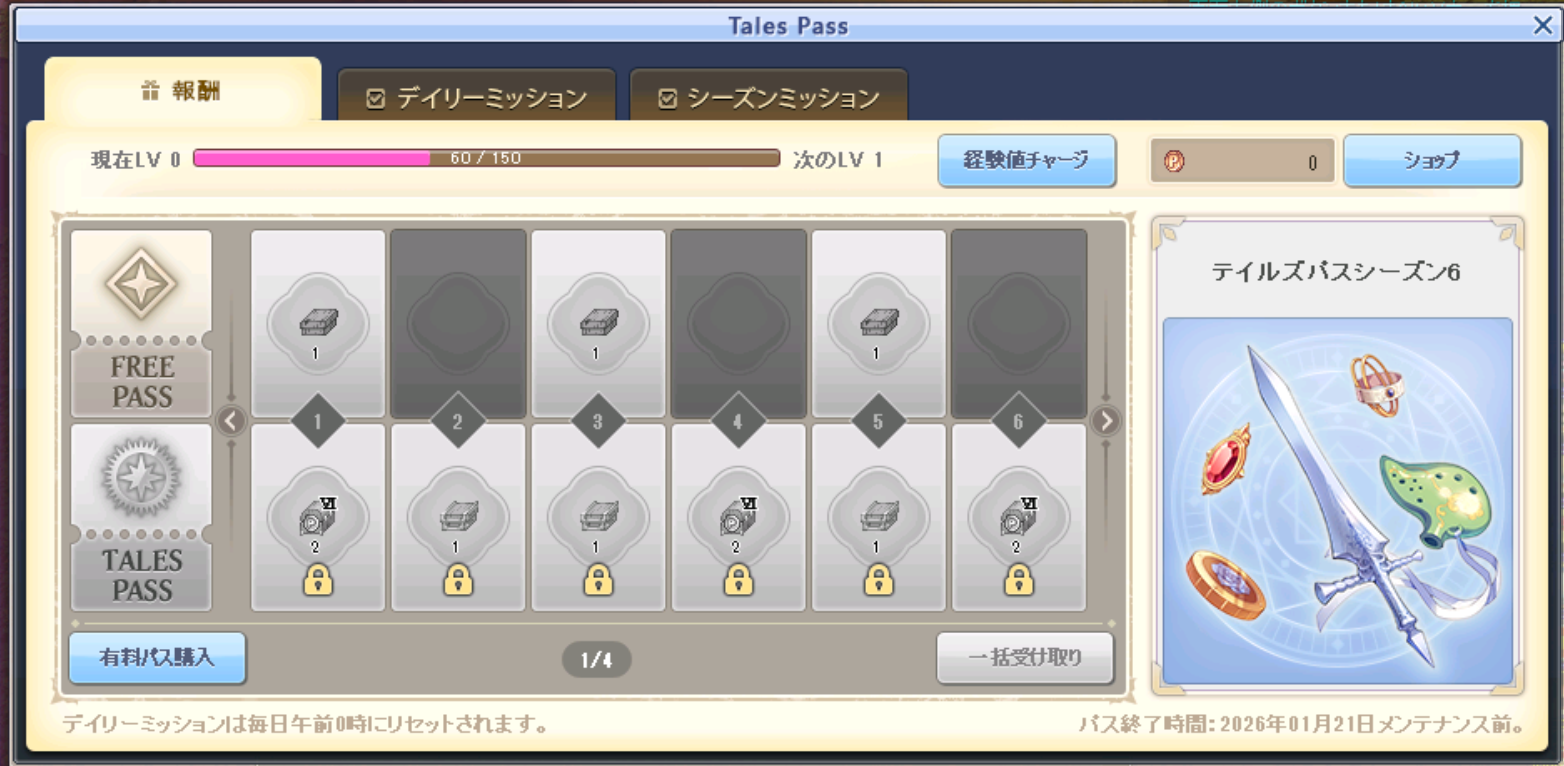
Task: Click the 有料パス購入 button
Action: click(158, 658)
